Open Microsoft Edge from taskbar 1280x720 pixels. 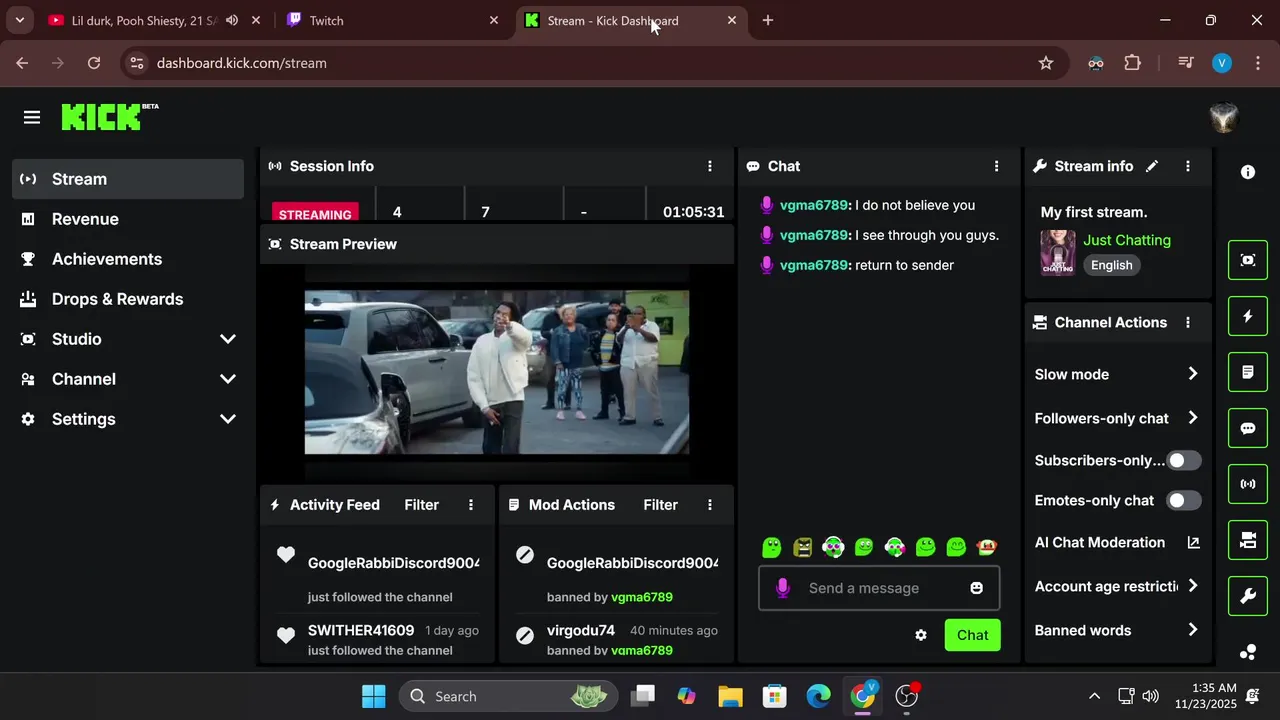click(818, 696)
